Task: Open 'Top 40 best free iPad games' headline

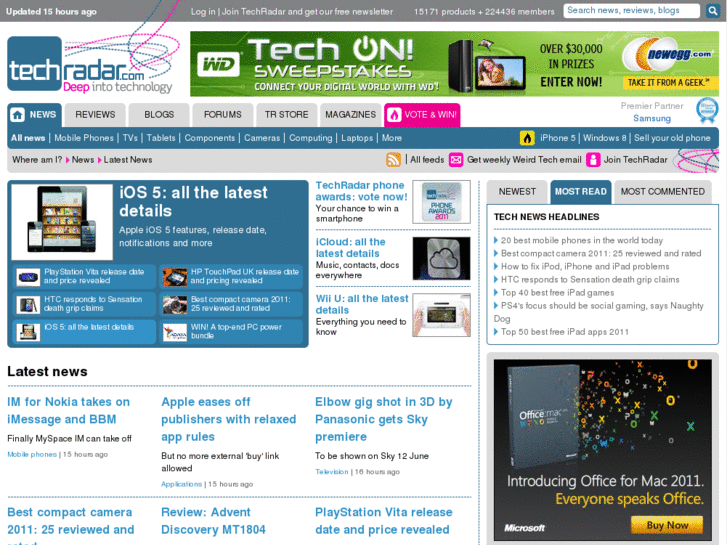Action: (557, 292)
